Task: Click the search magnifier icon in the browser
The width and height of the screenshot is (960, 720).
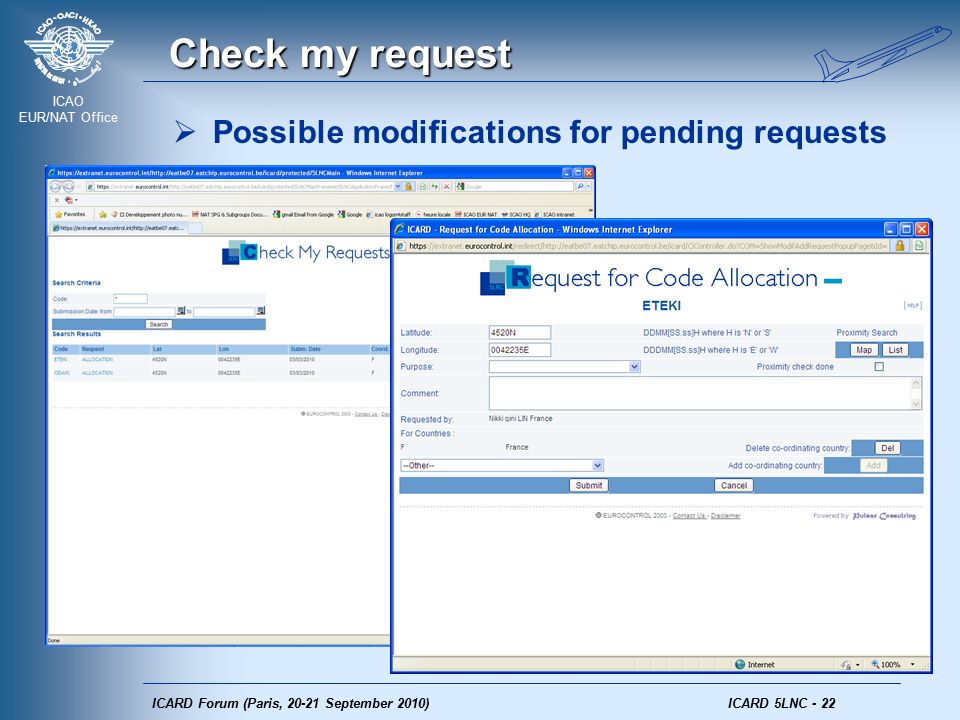Action: click(580, 186)
